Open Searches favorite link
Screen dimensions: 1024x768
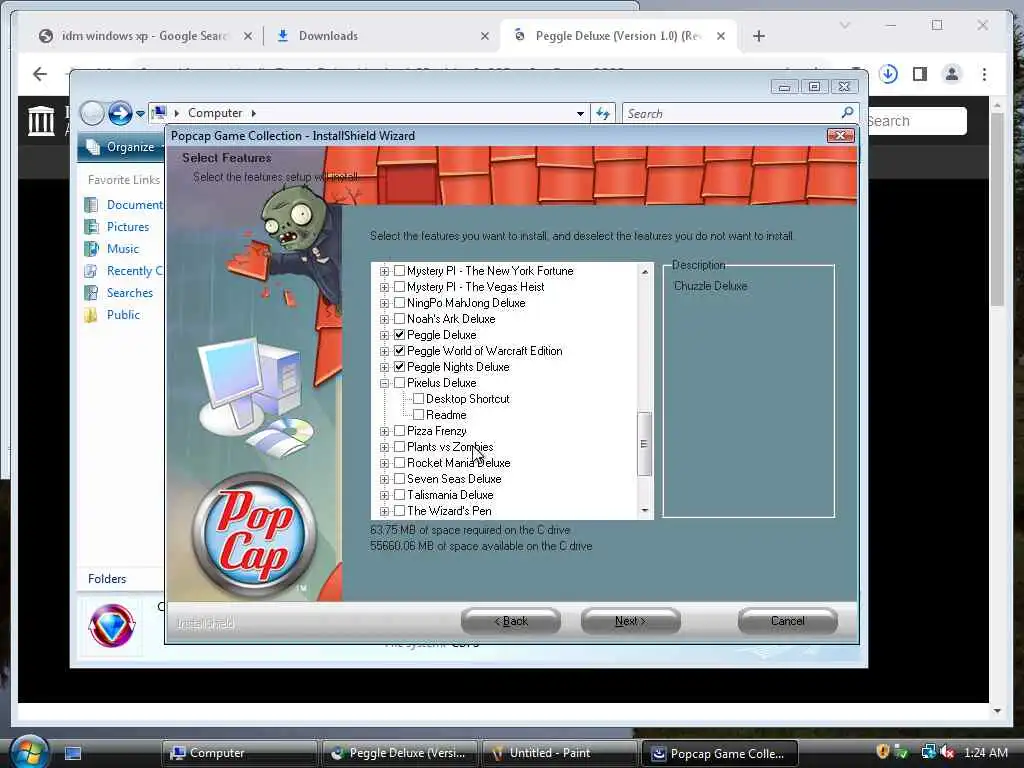(130, 293)
